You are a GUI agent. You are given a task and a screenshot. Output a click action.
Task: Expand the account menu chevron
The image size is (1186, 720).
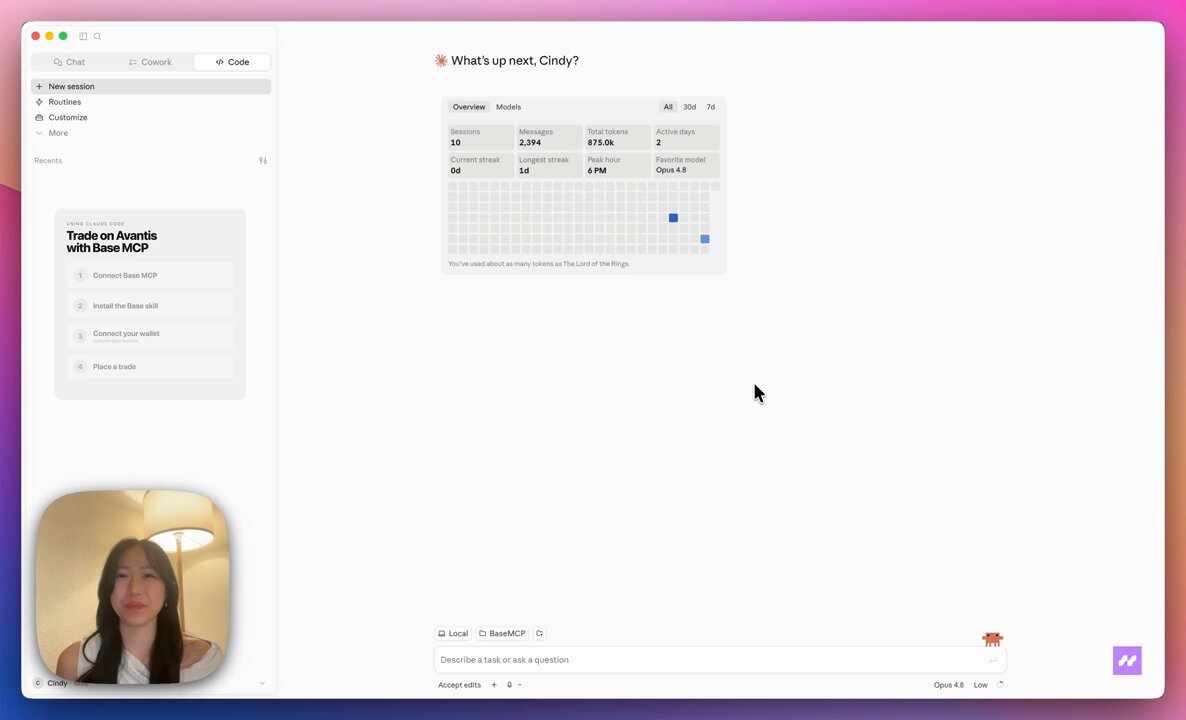point(262,683)
